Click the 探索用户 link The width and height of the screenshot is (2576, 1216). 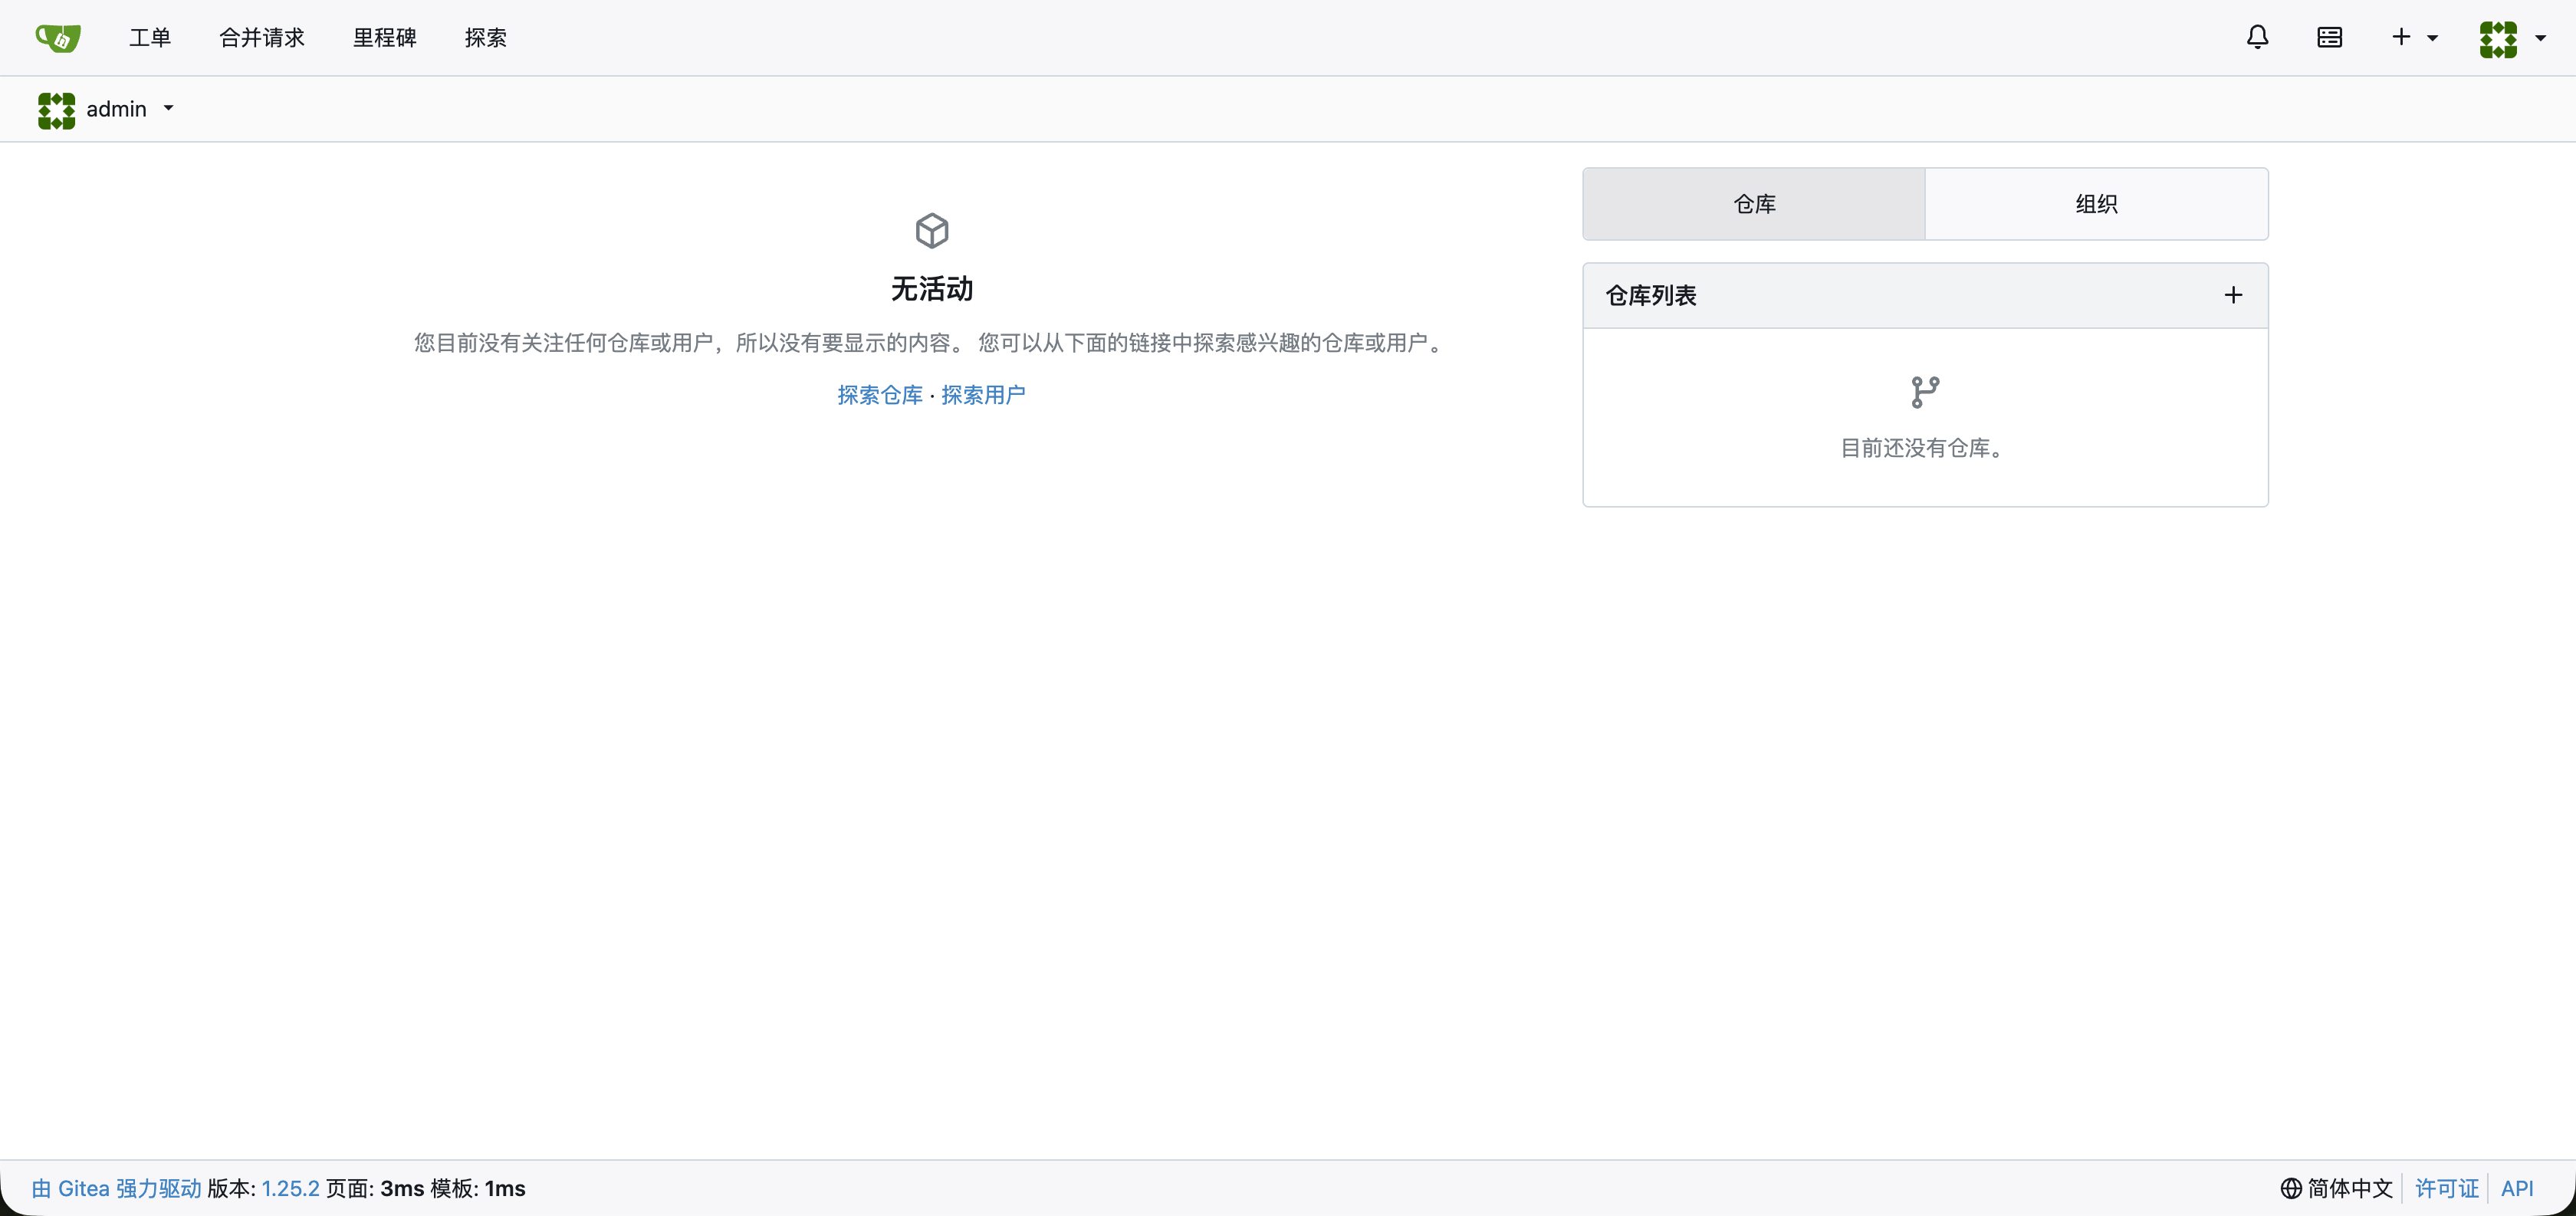984,394
